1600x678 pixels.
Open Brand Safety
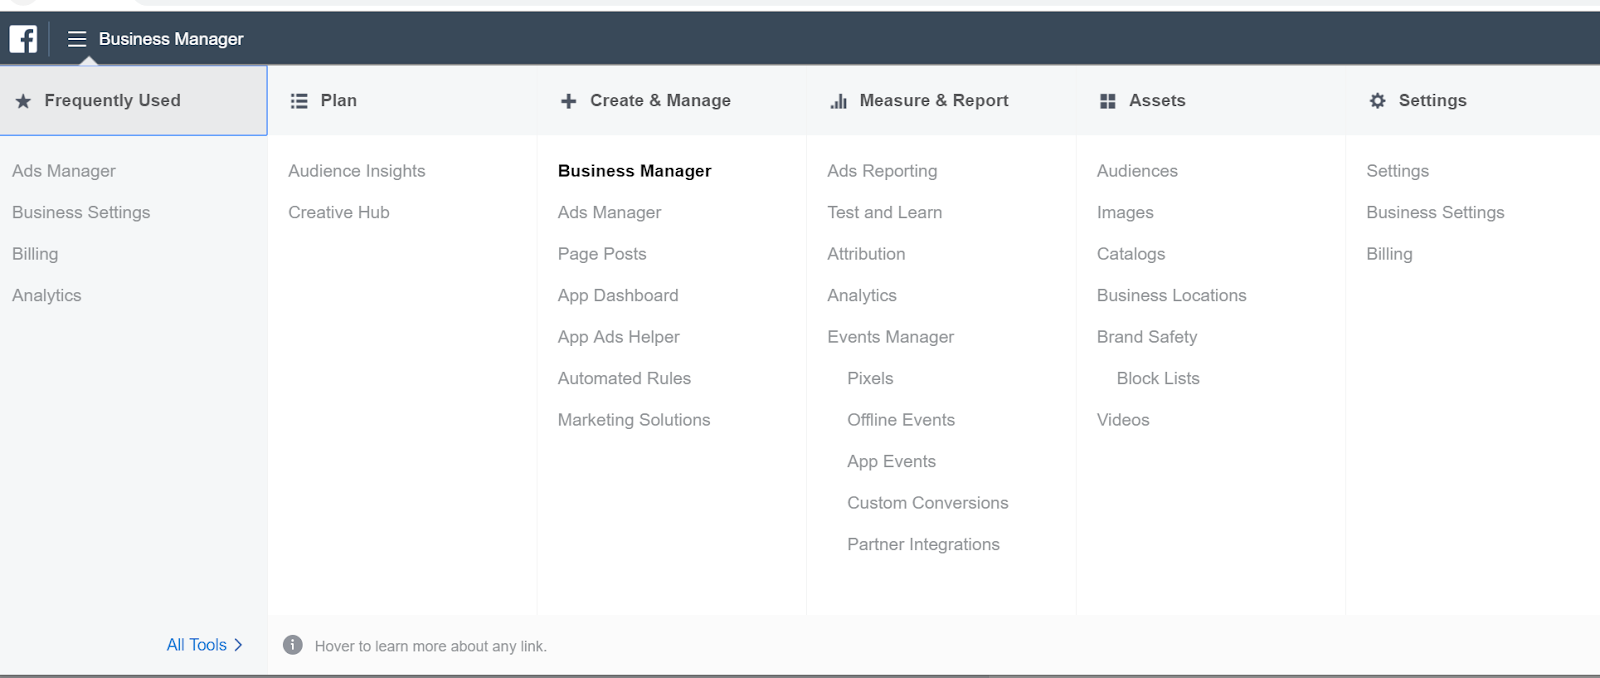coord(1147,337)
